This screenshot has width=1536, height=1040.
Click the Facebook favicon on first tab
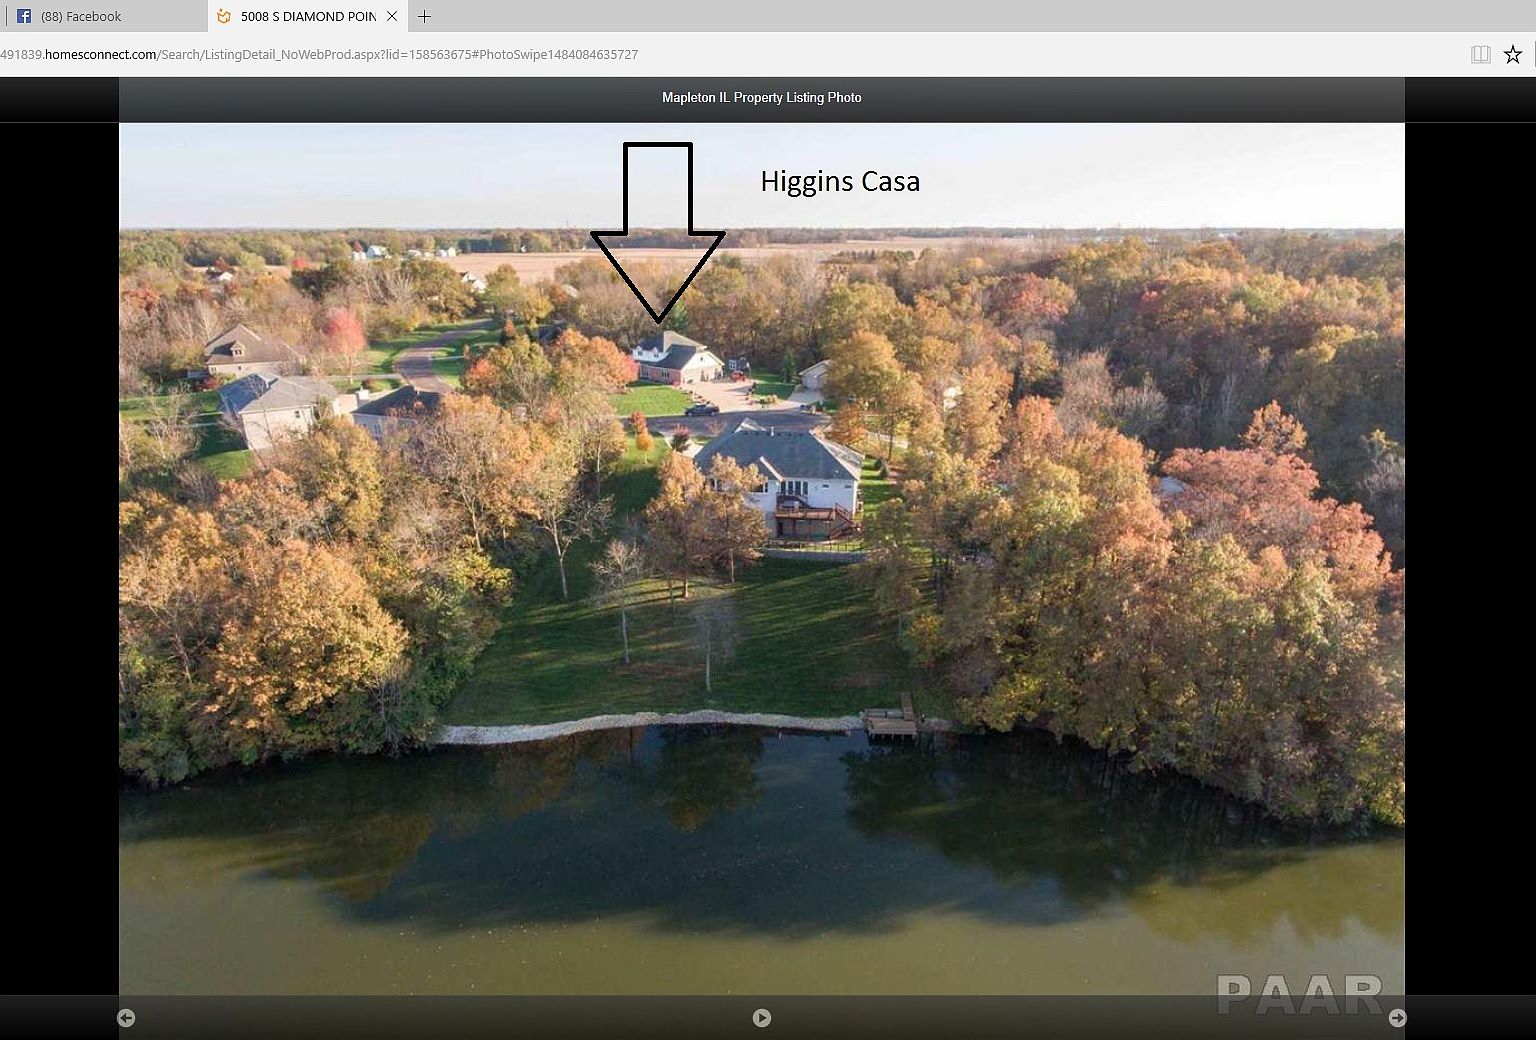(x=24, y=16)
